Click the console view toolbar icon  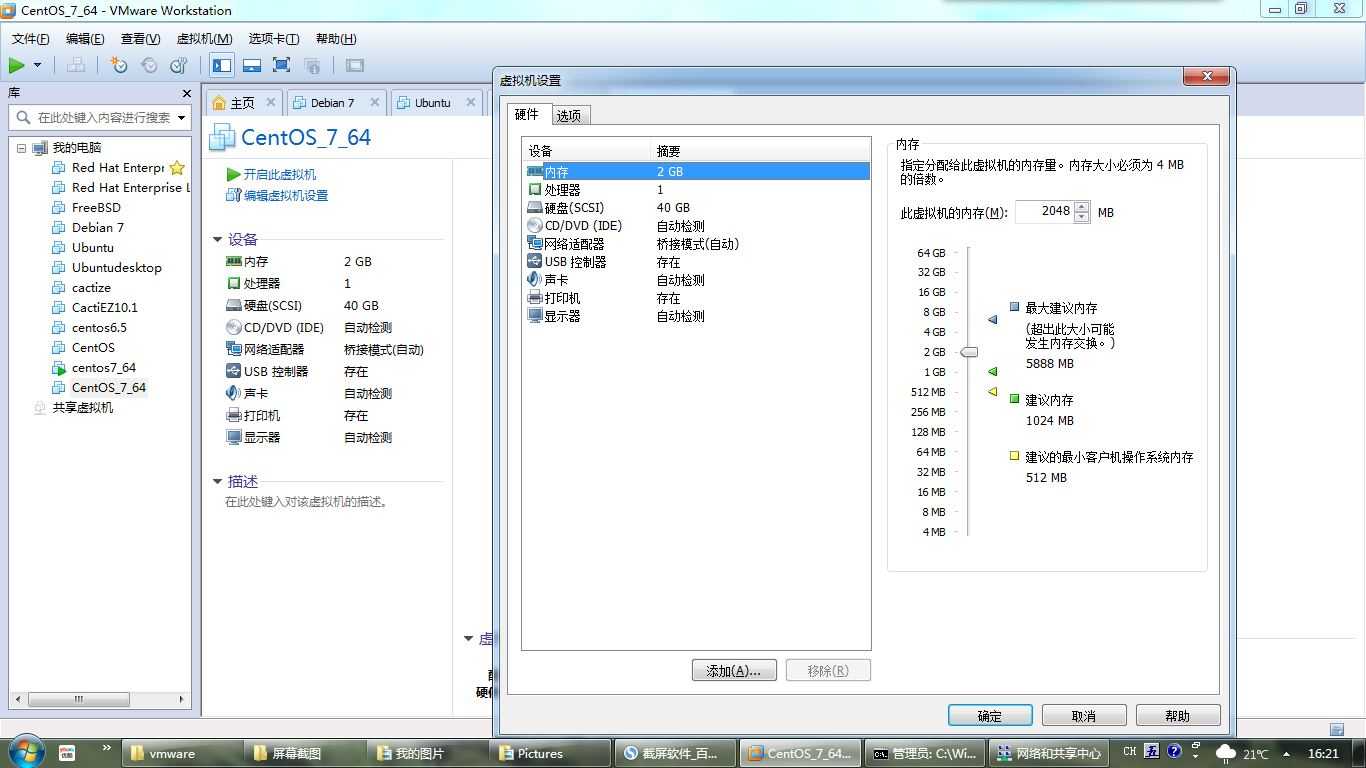(354, 65)
